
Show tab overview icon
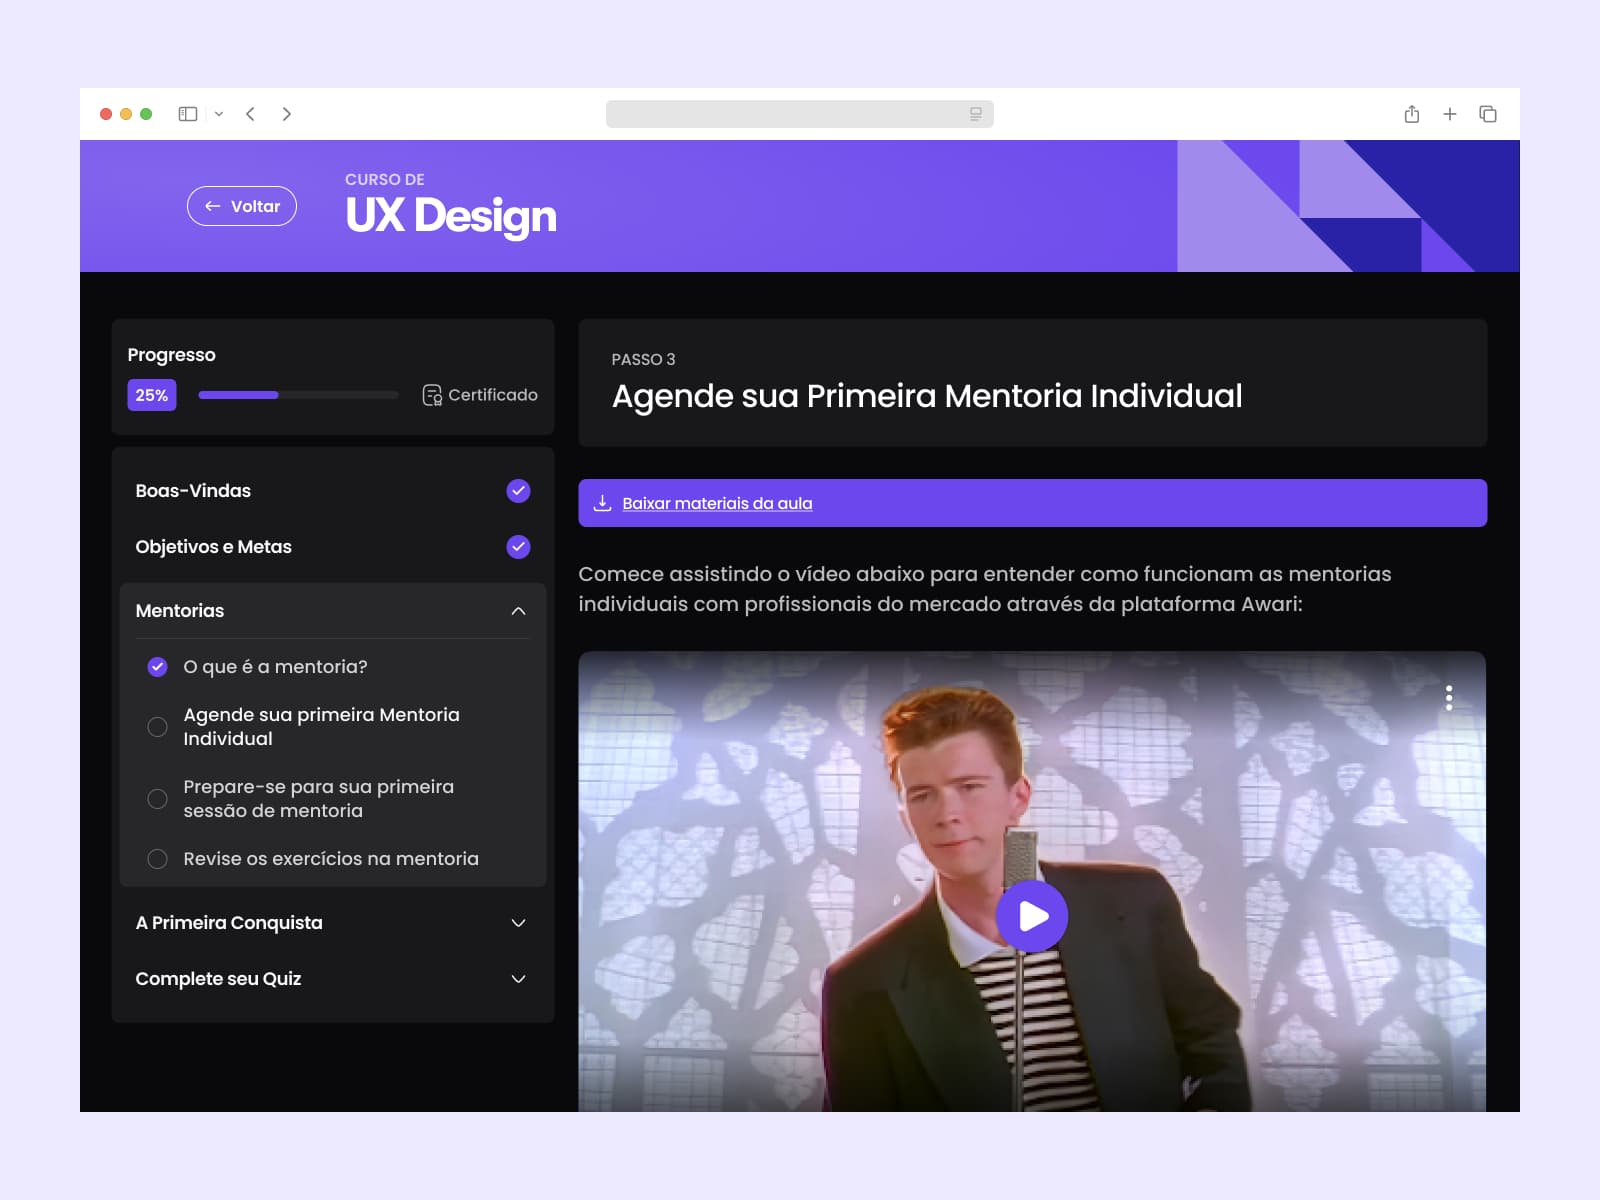pos(1488,114)
